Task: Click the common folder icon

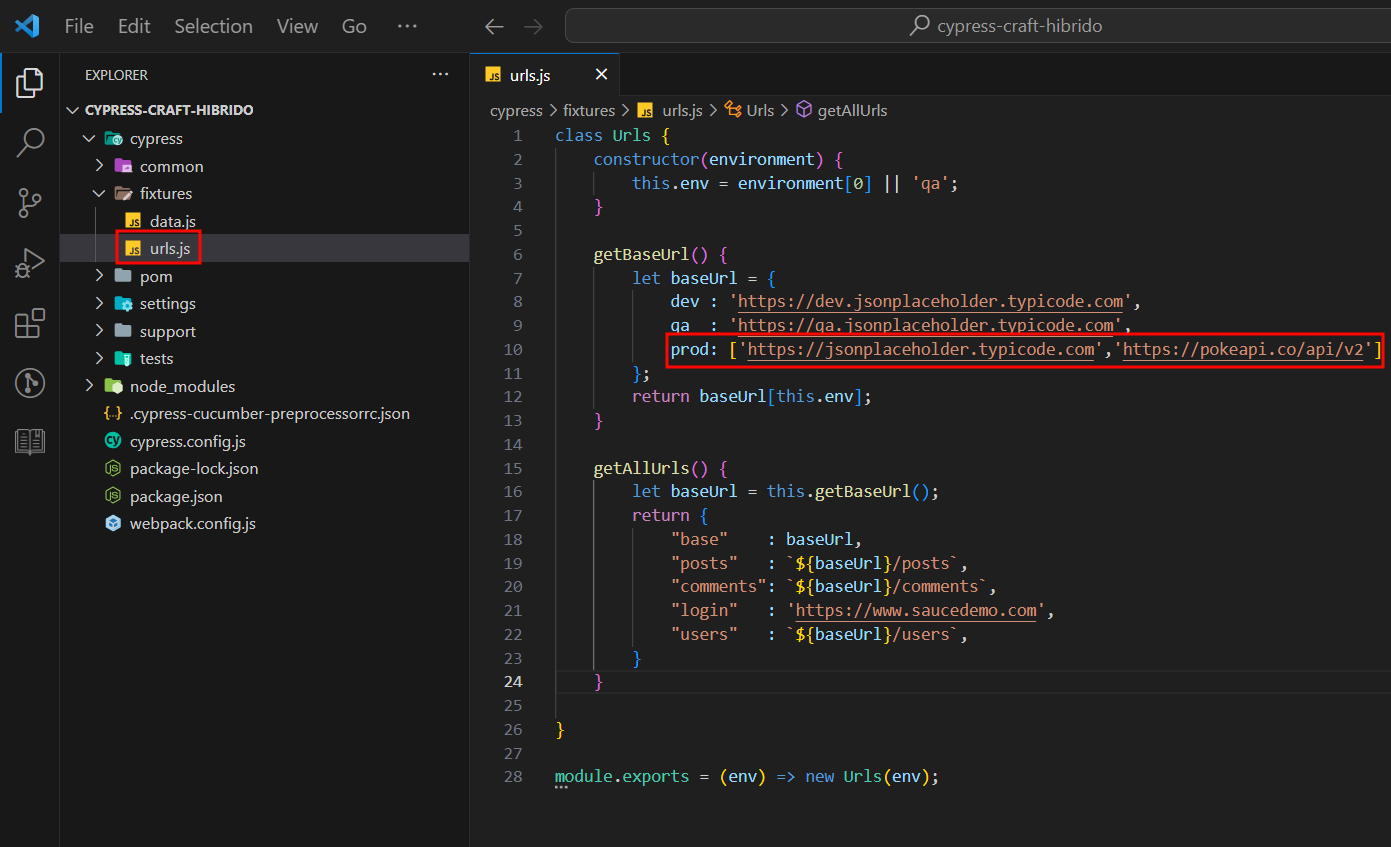Action: 123,166
